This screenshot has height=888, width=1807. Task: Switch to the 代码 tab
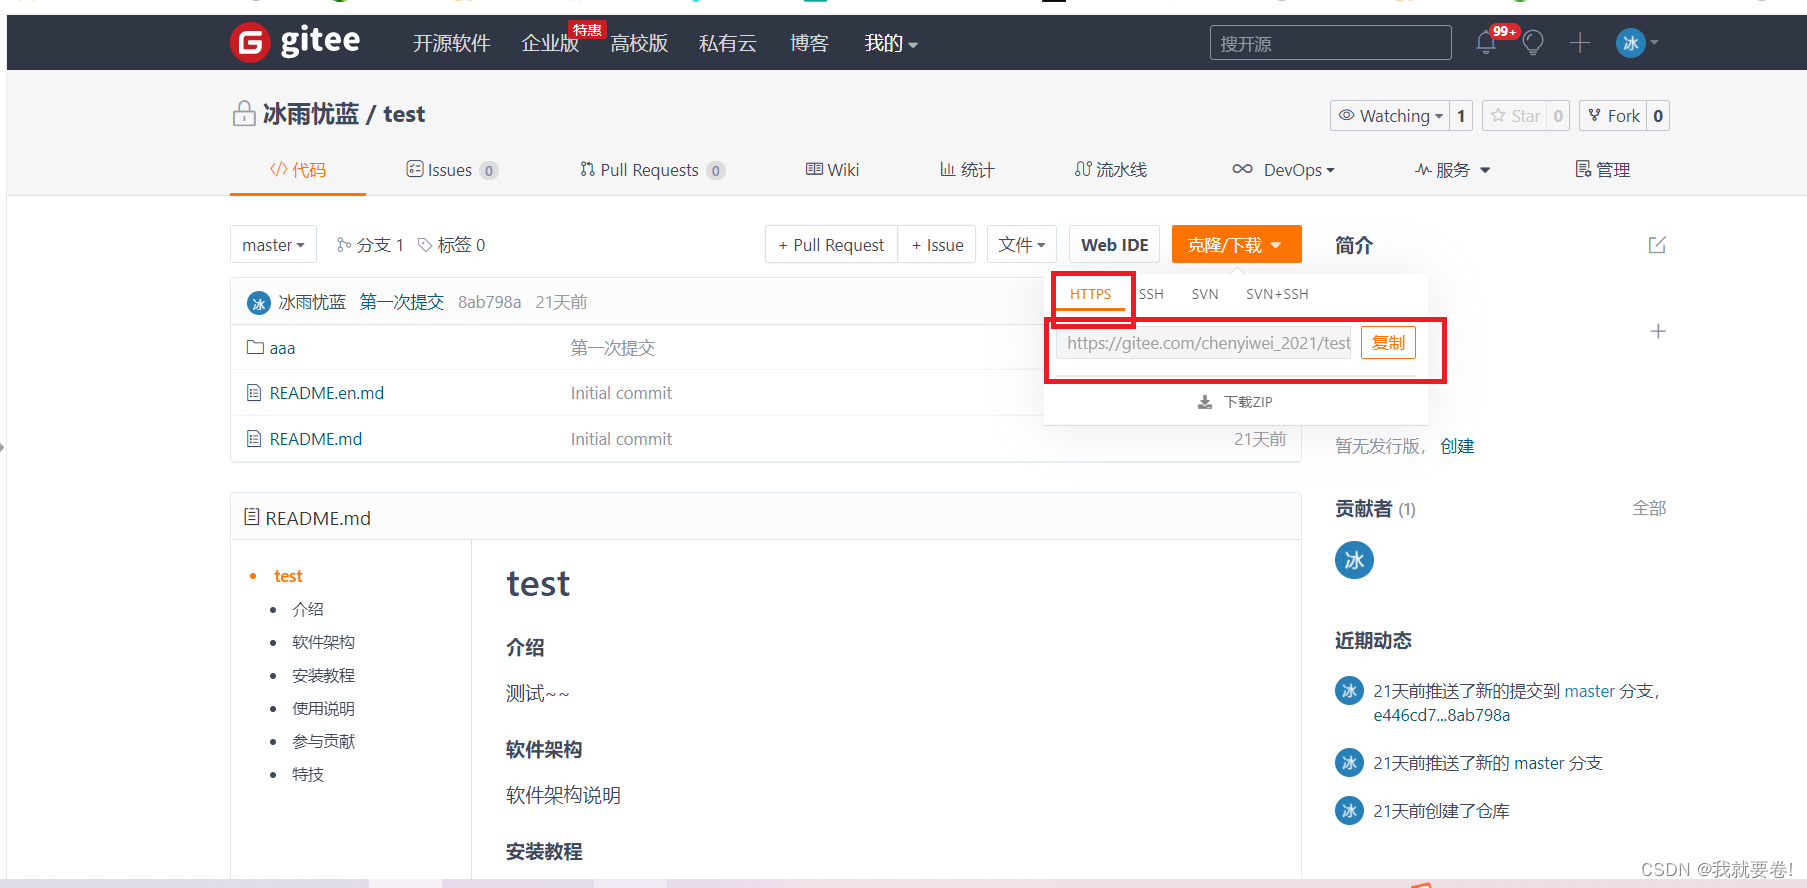tap(298, 170)
